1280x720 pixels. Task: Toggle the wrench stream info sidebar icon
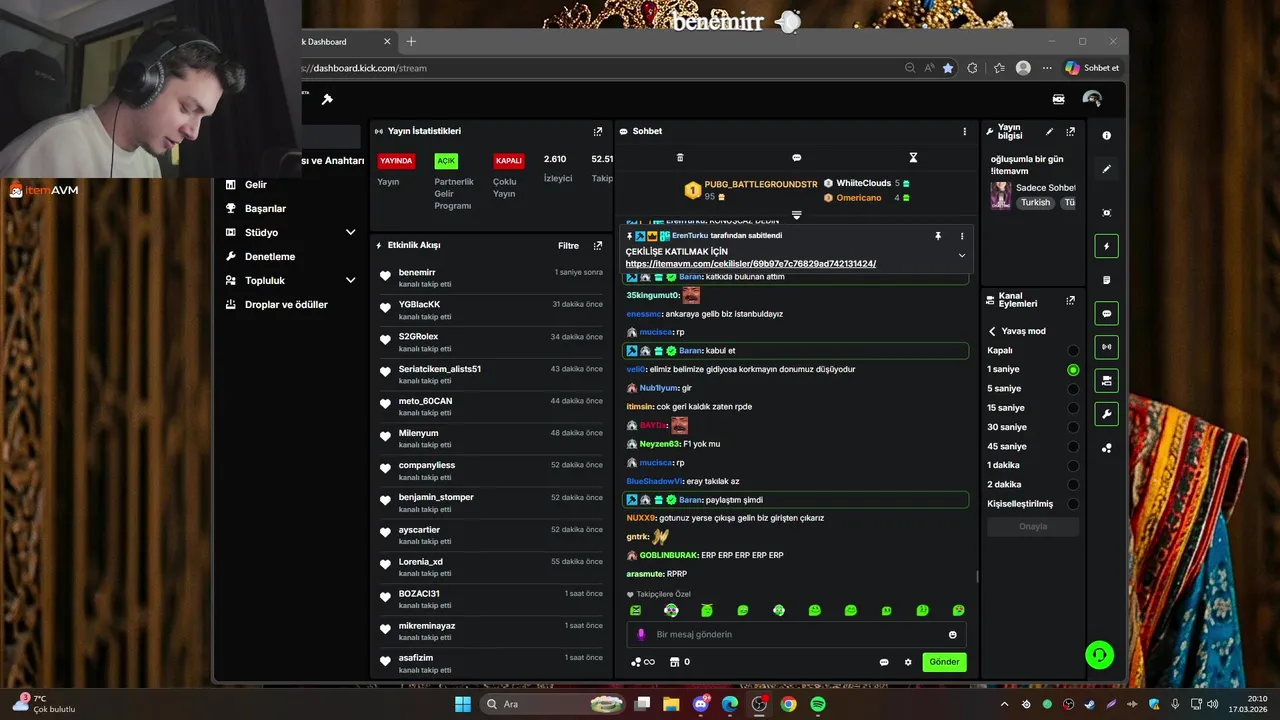(1106, 414)
